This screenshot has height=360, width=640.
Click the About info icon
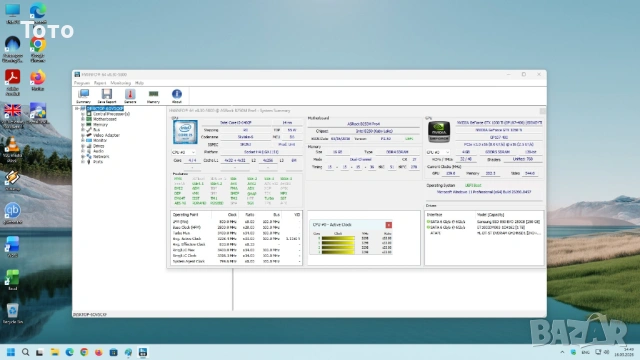177,96
